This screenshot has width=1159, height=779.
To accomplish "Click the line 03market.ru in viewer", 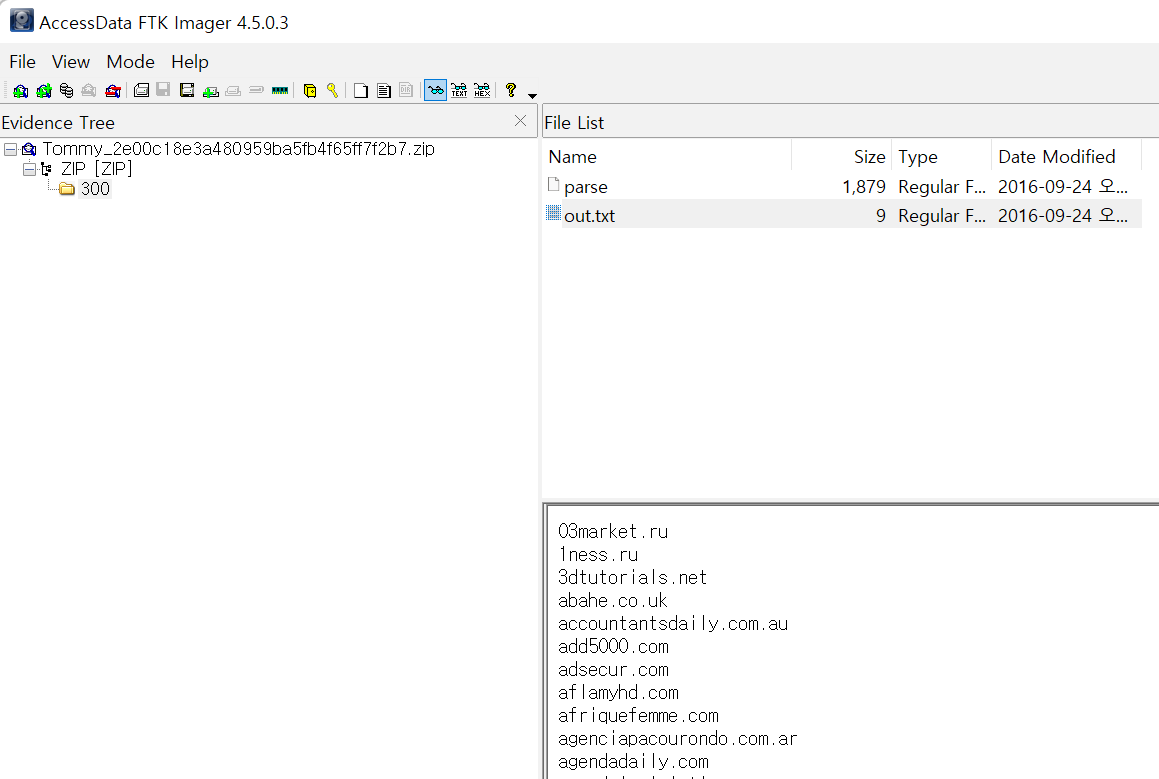I will tap(613, 531).
